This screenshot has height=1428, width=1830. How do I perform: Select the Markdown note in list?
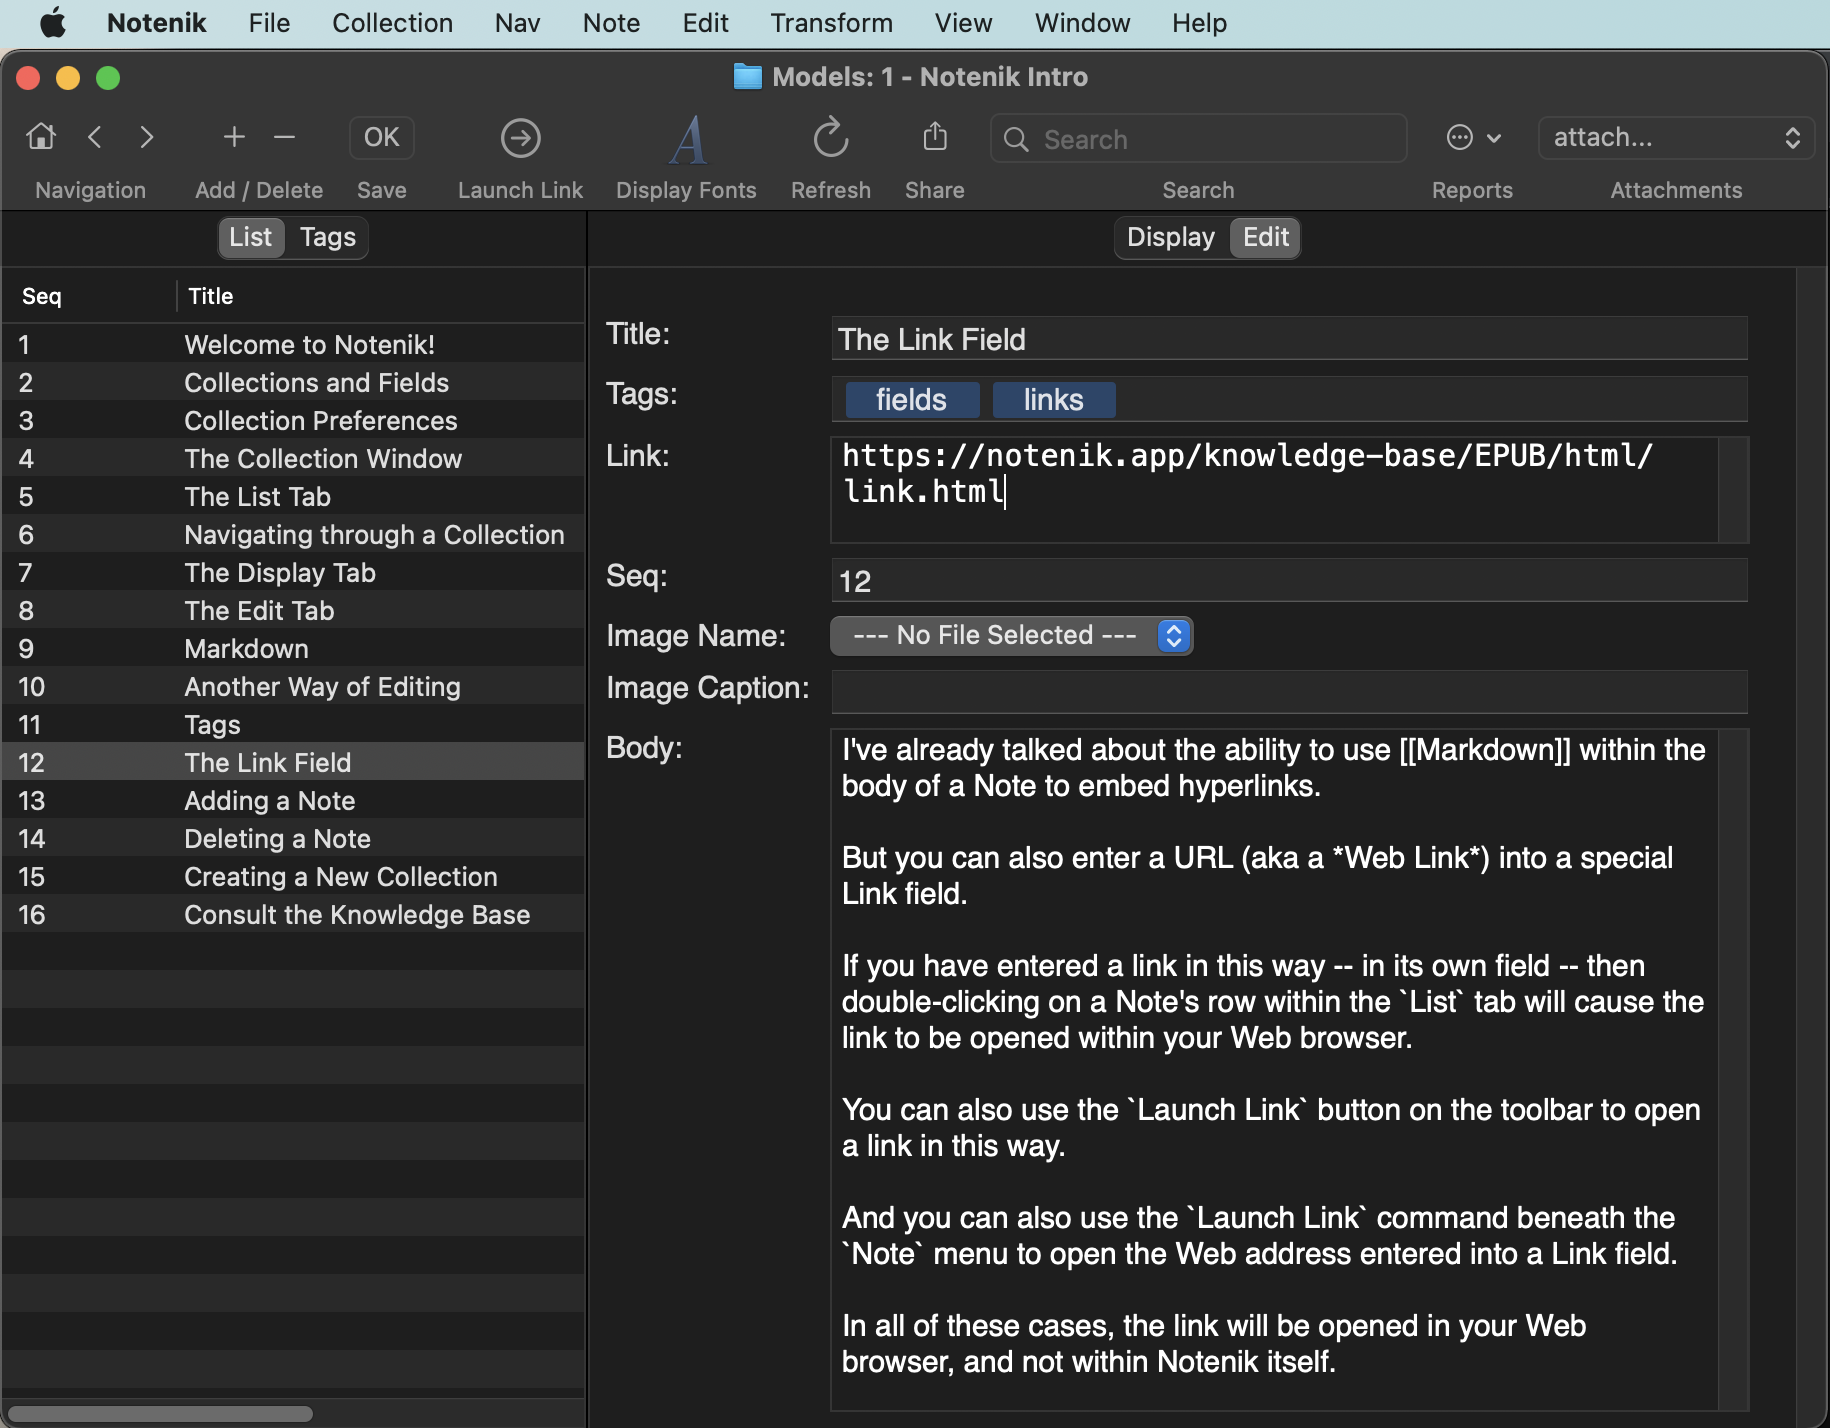(246, 649)
